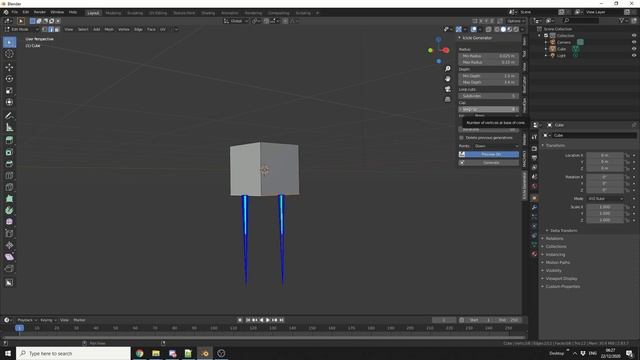
Task: Enable face select mode
Action: (x=57, y=29)
